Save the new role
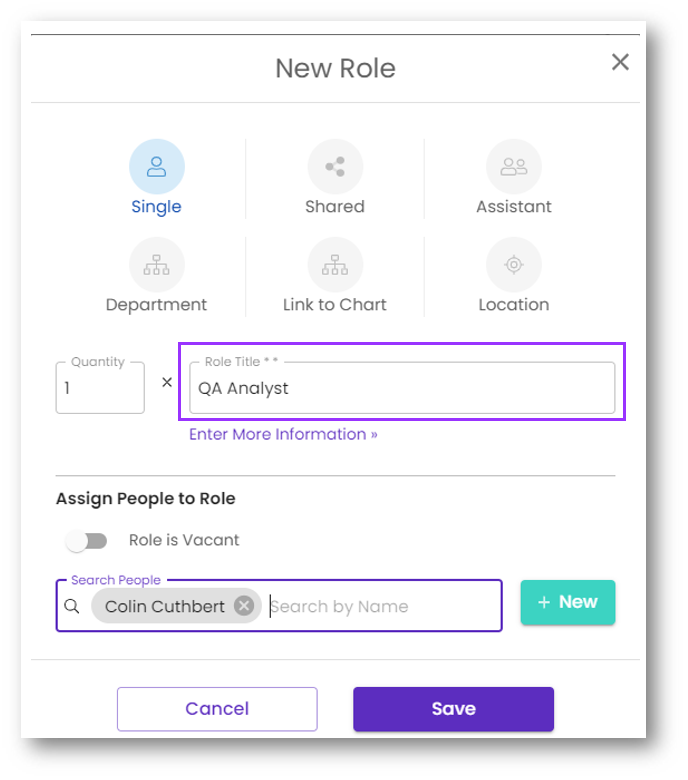 click(x=453, y=709)
